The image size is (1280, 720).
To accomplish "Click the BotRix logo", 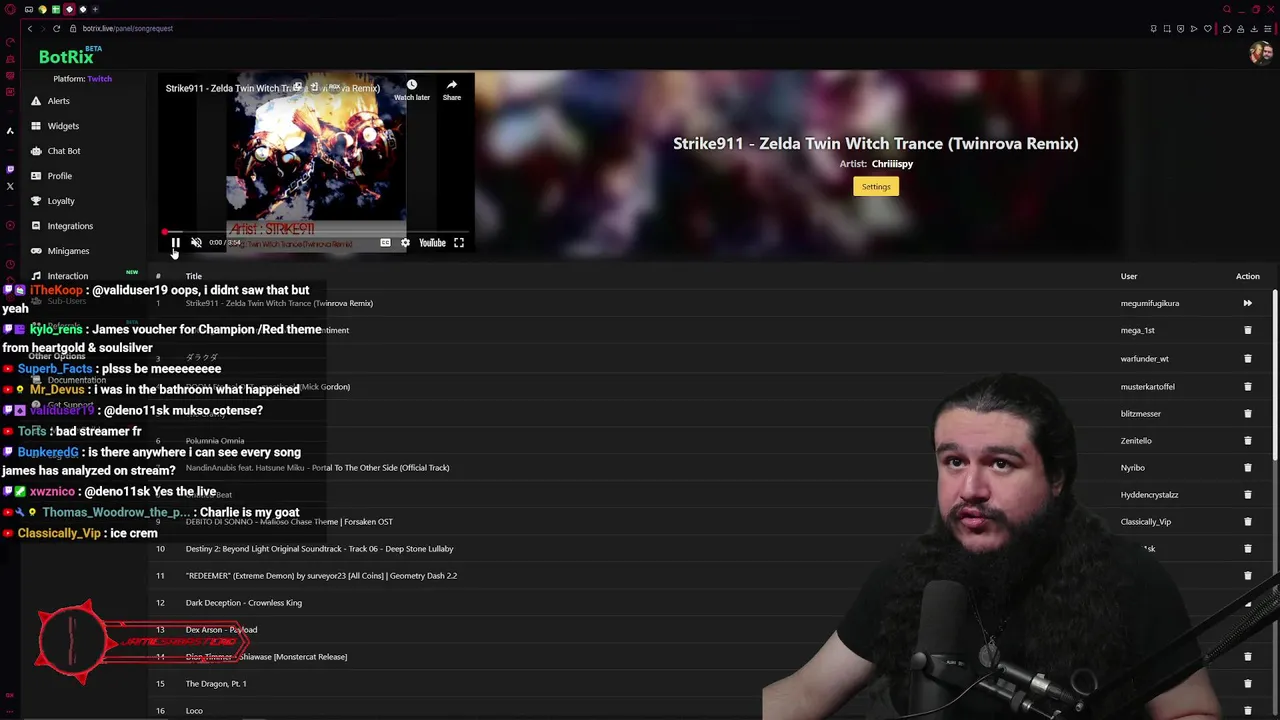I will point(66,58).
